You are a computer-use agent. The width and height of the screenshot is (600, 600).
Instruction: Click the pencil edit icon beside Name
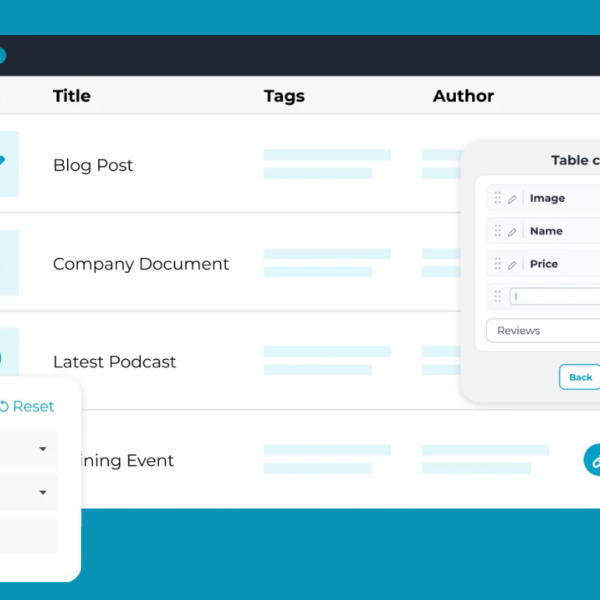tap(512, 232)
